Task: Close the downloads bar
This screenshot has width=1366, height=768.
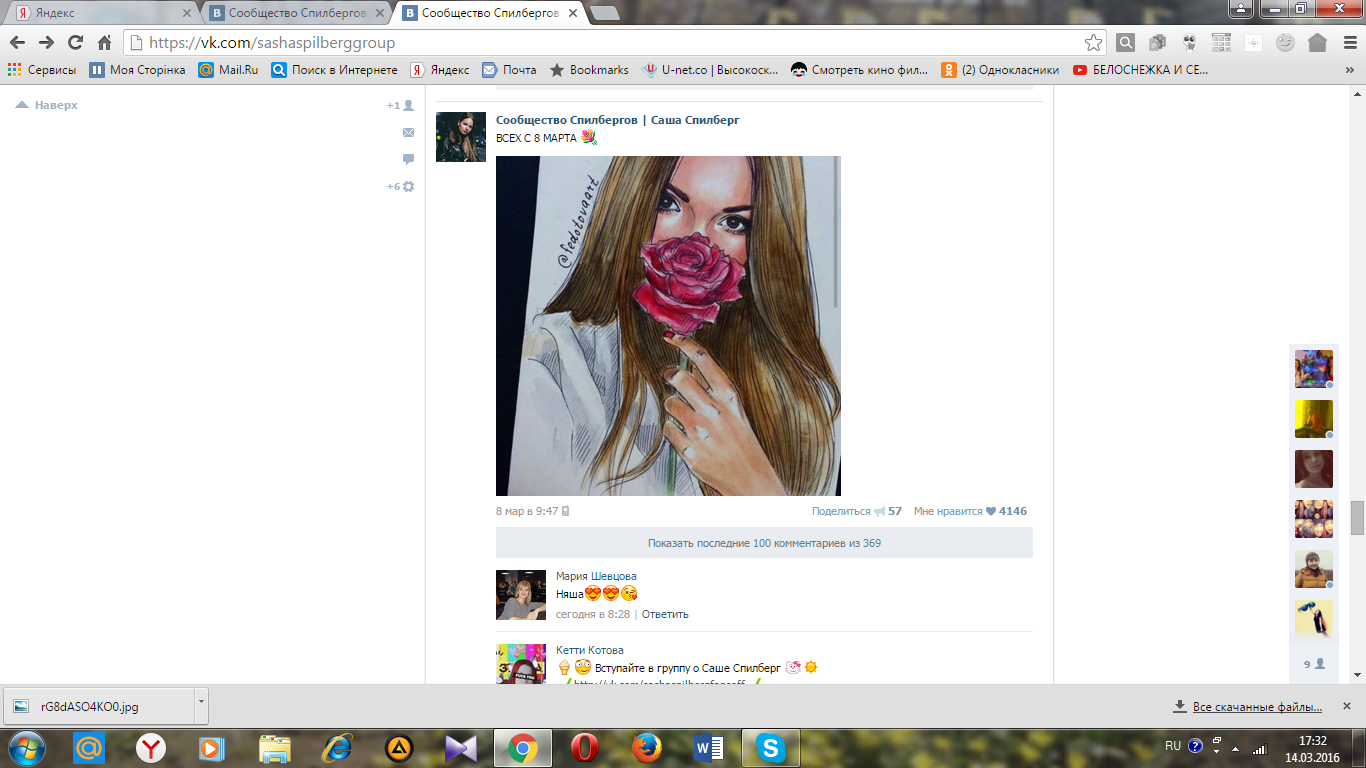Action: pyautogui.click(x=1345, y=707)
